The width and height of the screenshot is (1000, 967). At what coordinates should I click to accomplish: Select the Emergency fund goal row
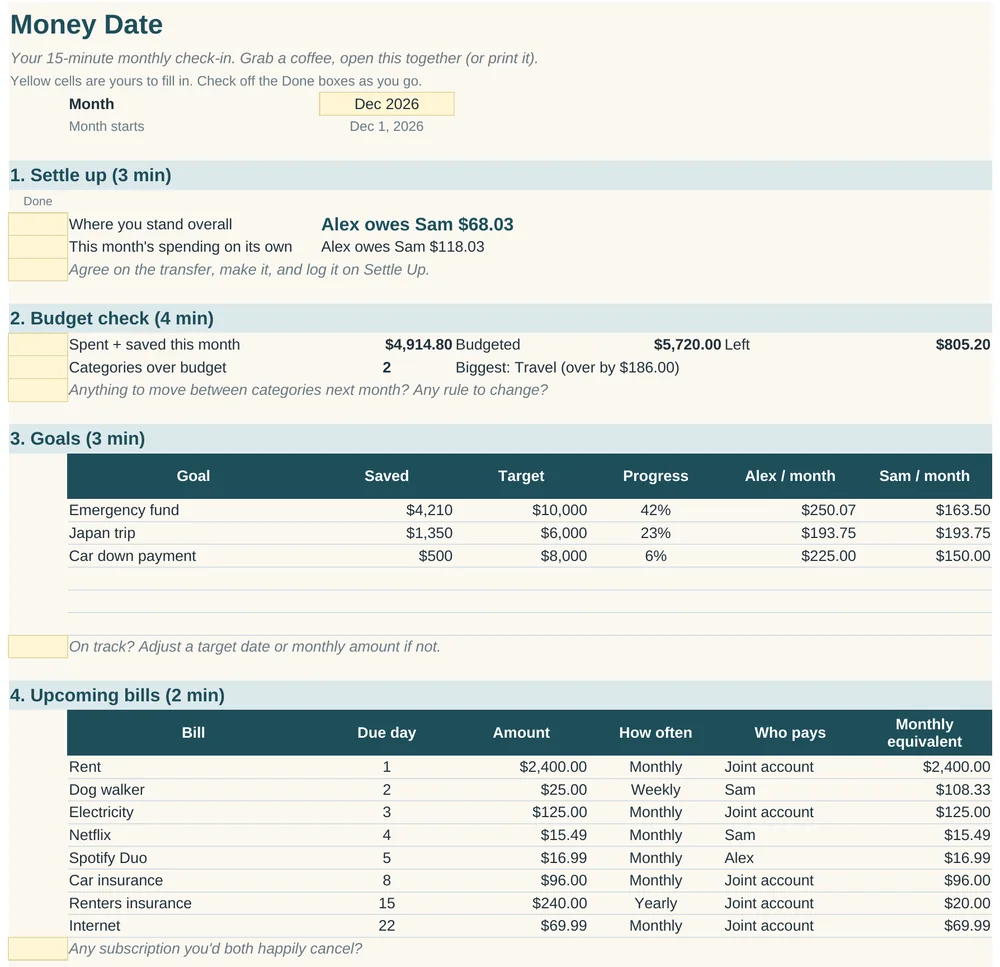529,510
